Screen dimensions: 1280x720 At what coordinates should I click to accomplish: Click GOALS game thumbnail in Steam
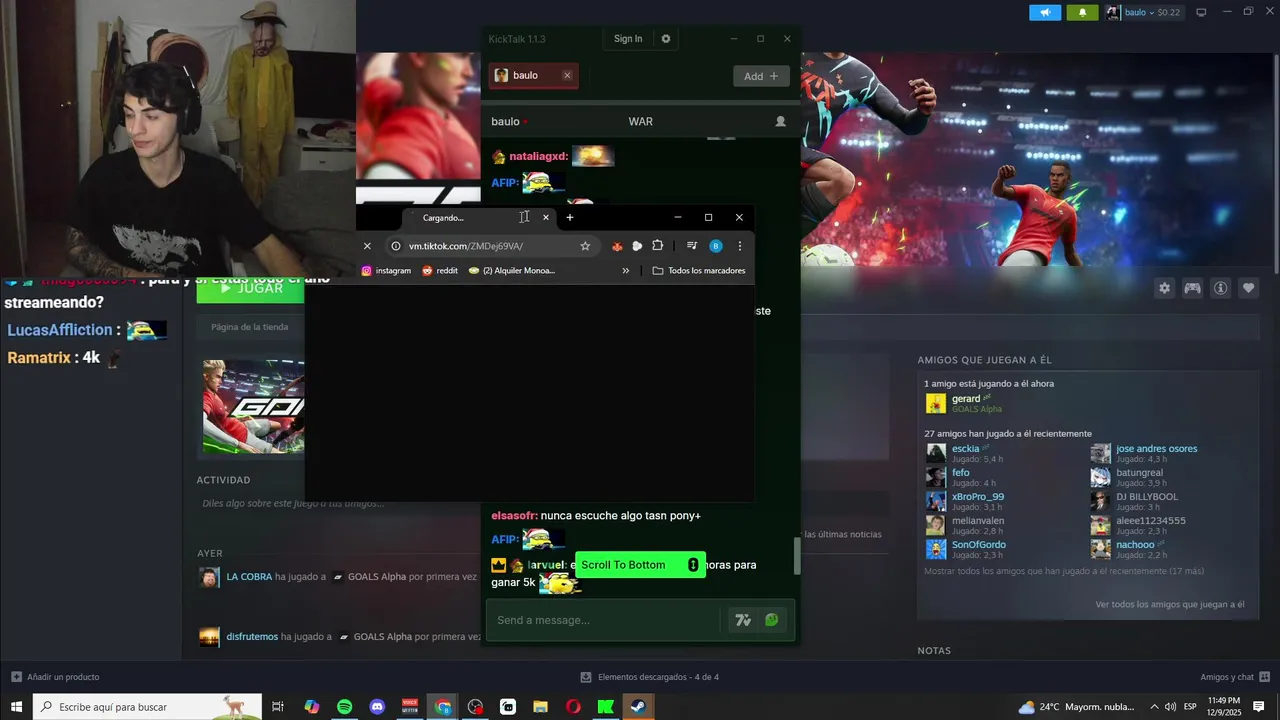pyautogui.click(x=254, y=407)
